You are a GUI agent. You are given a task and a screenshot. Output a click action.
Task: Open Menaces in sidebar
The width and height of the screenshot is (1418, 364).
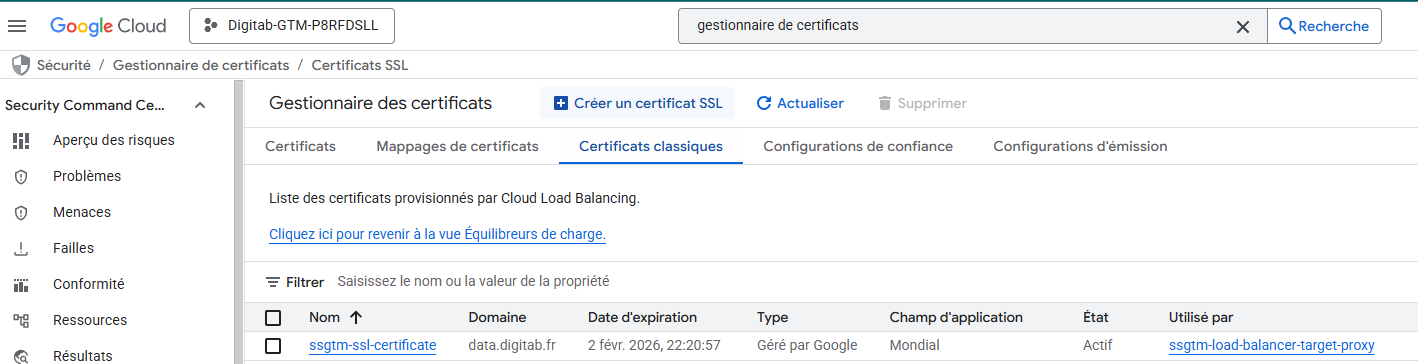(x=82, y=212)
